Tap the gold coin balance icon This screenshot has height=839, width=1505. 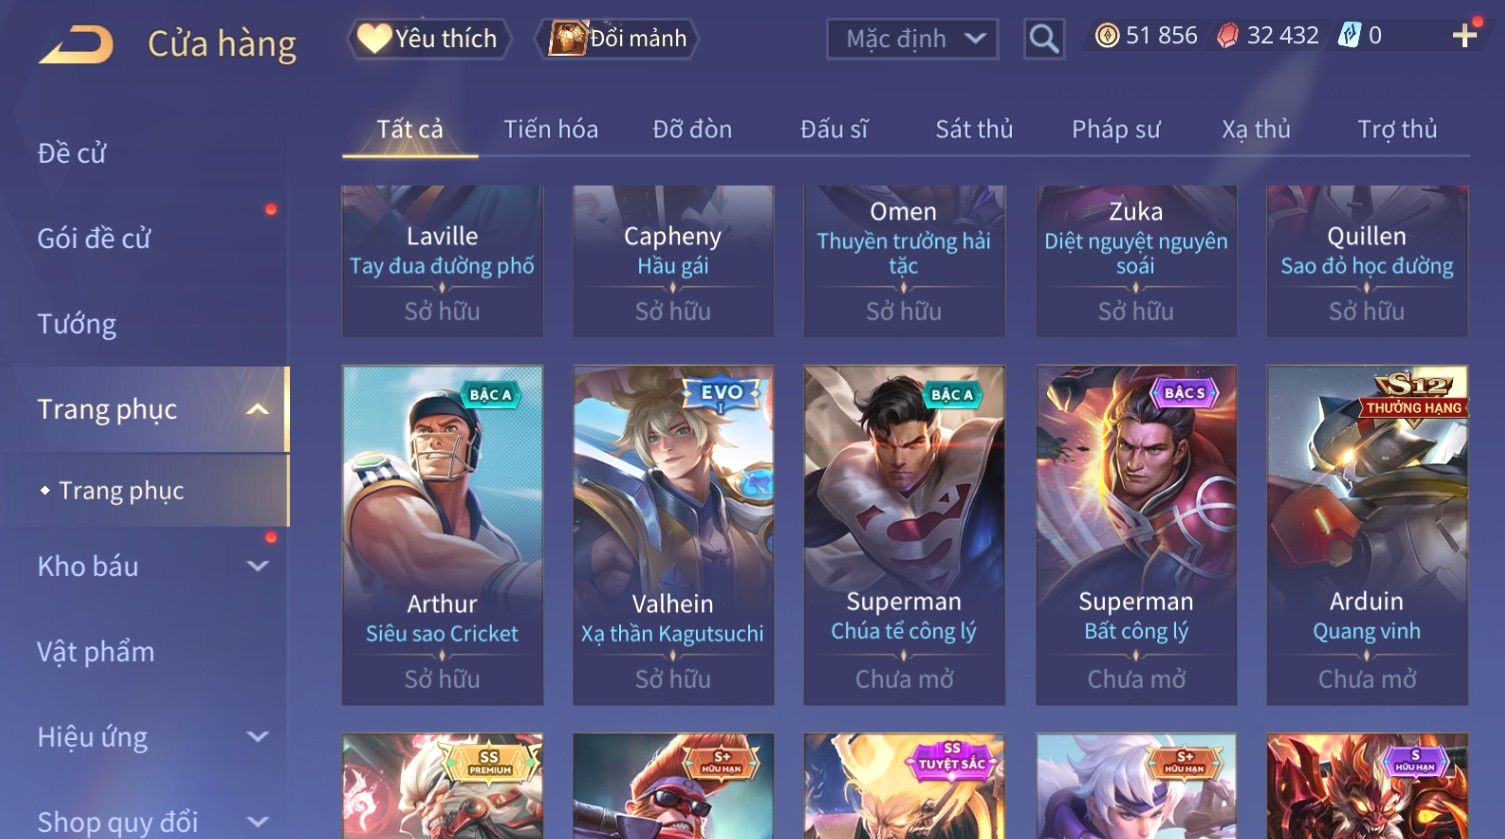tap(1106, 36)
